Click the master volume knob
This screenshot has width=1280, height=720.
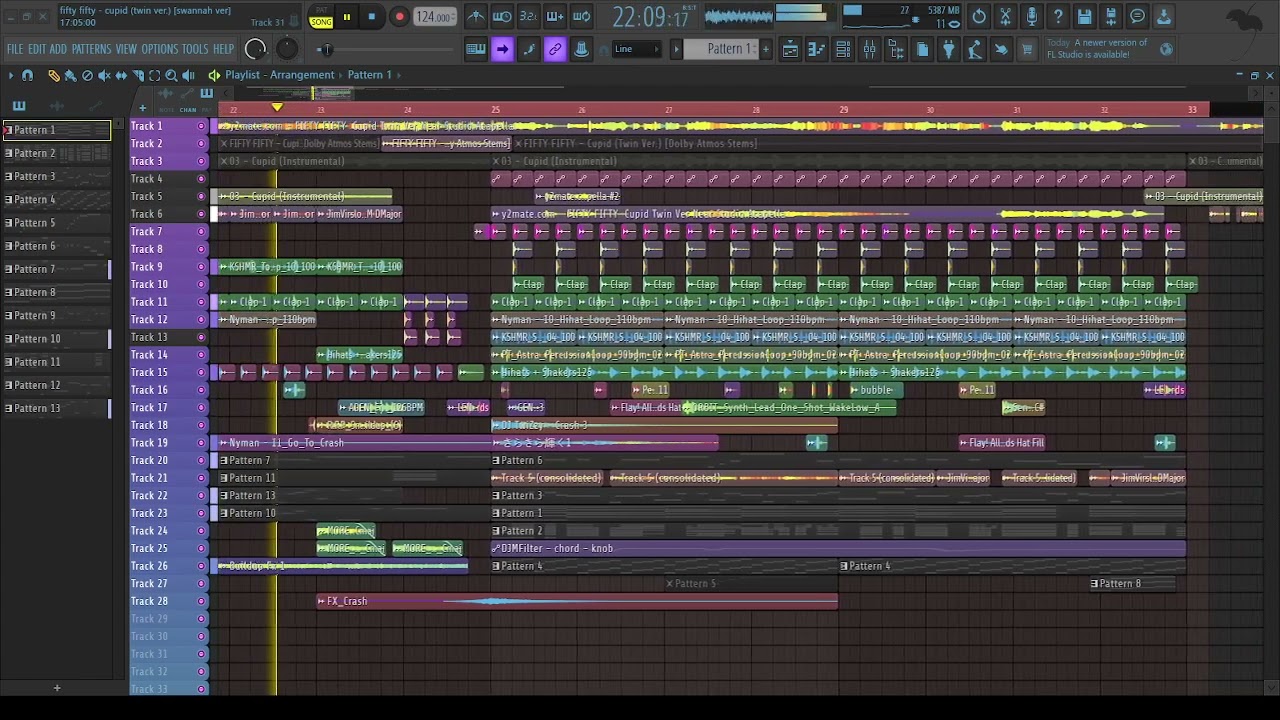click(256, 49)
